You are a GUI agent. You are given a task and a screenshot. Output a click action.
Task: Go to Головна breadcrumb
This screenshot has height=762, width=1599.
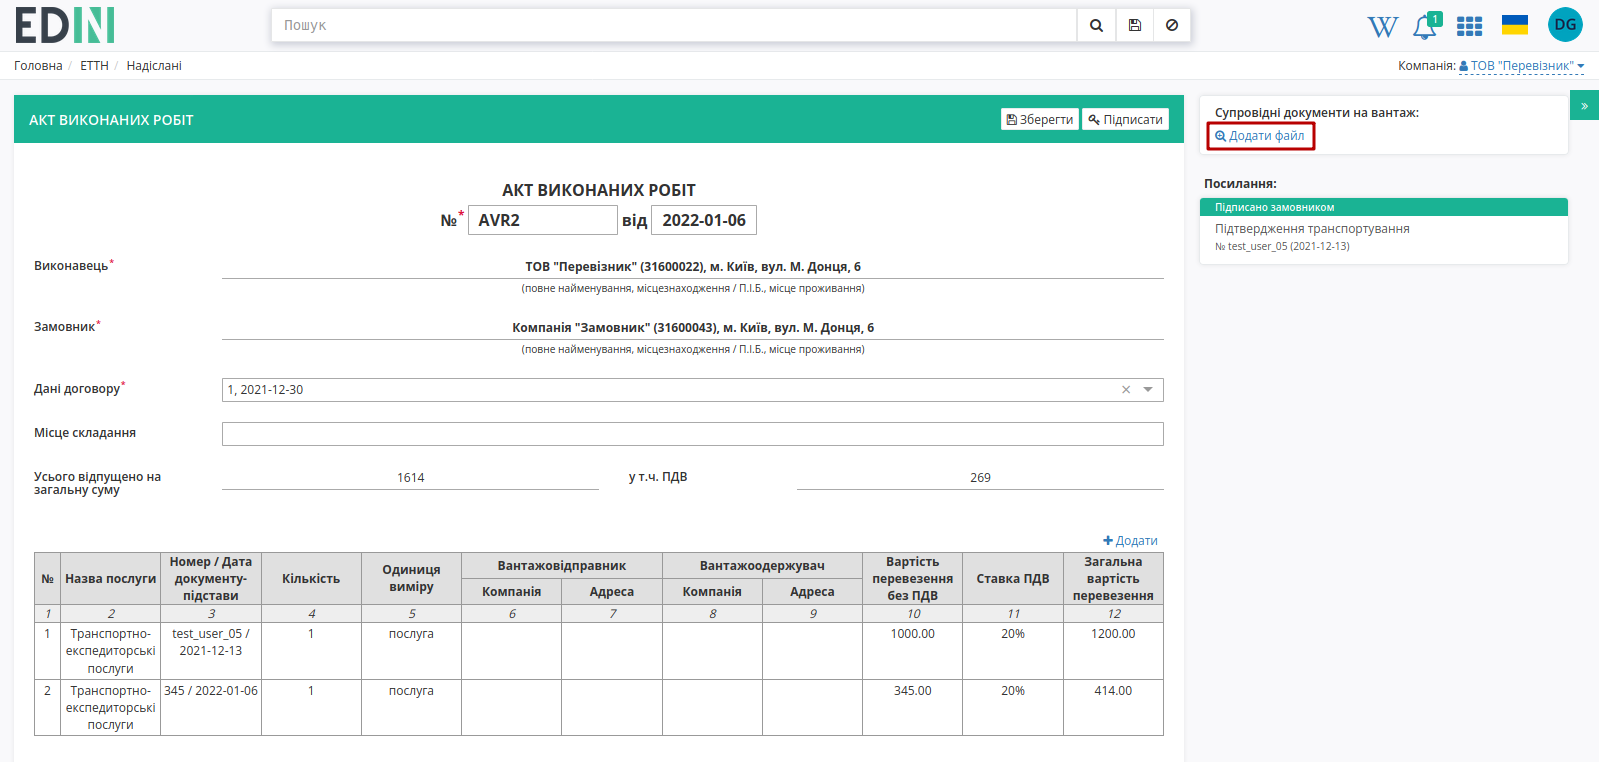38,66
